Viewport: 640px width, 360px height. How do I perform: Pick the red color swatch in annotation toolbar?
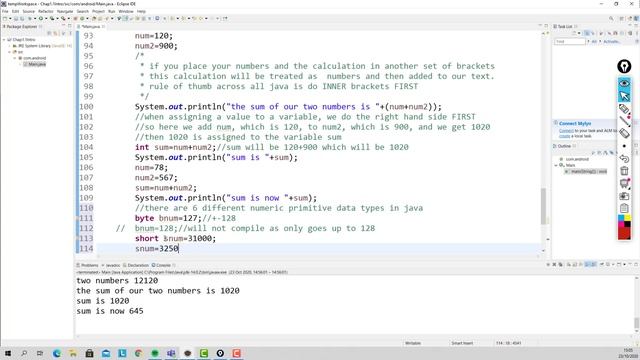click(x=624, y=233)
